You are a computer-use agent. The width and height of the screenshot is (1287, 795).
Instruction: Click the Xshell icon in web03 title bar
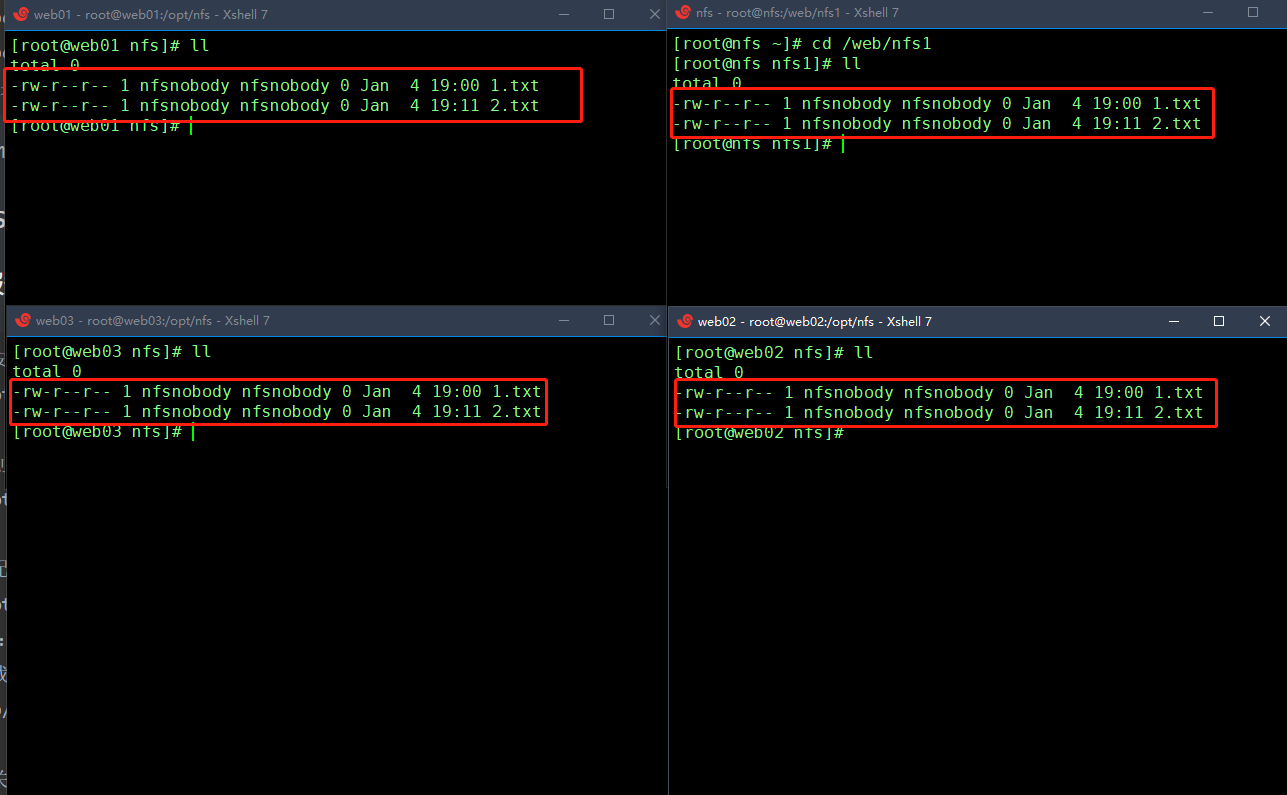point(21,321)
